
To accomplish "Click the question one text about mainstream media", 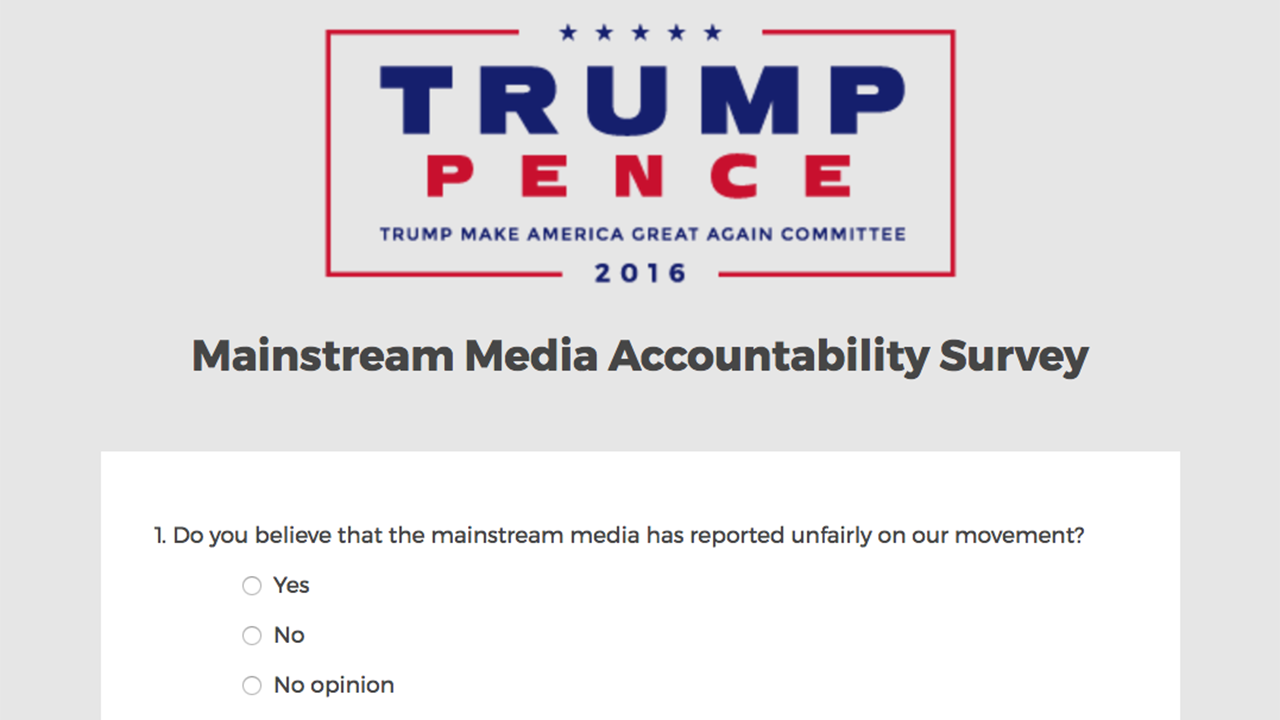I will [628, 536].
